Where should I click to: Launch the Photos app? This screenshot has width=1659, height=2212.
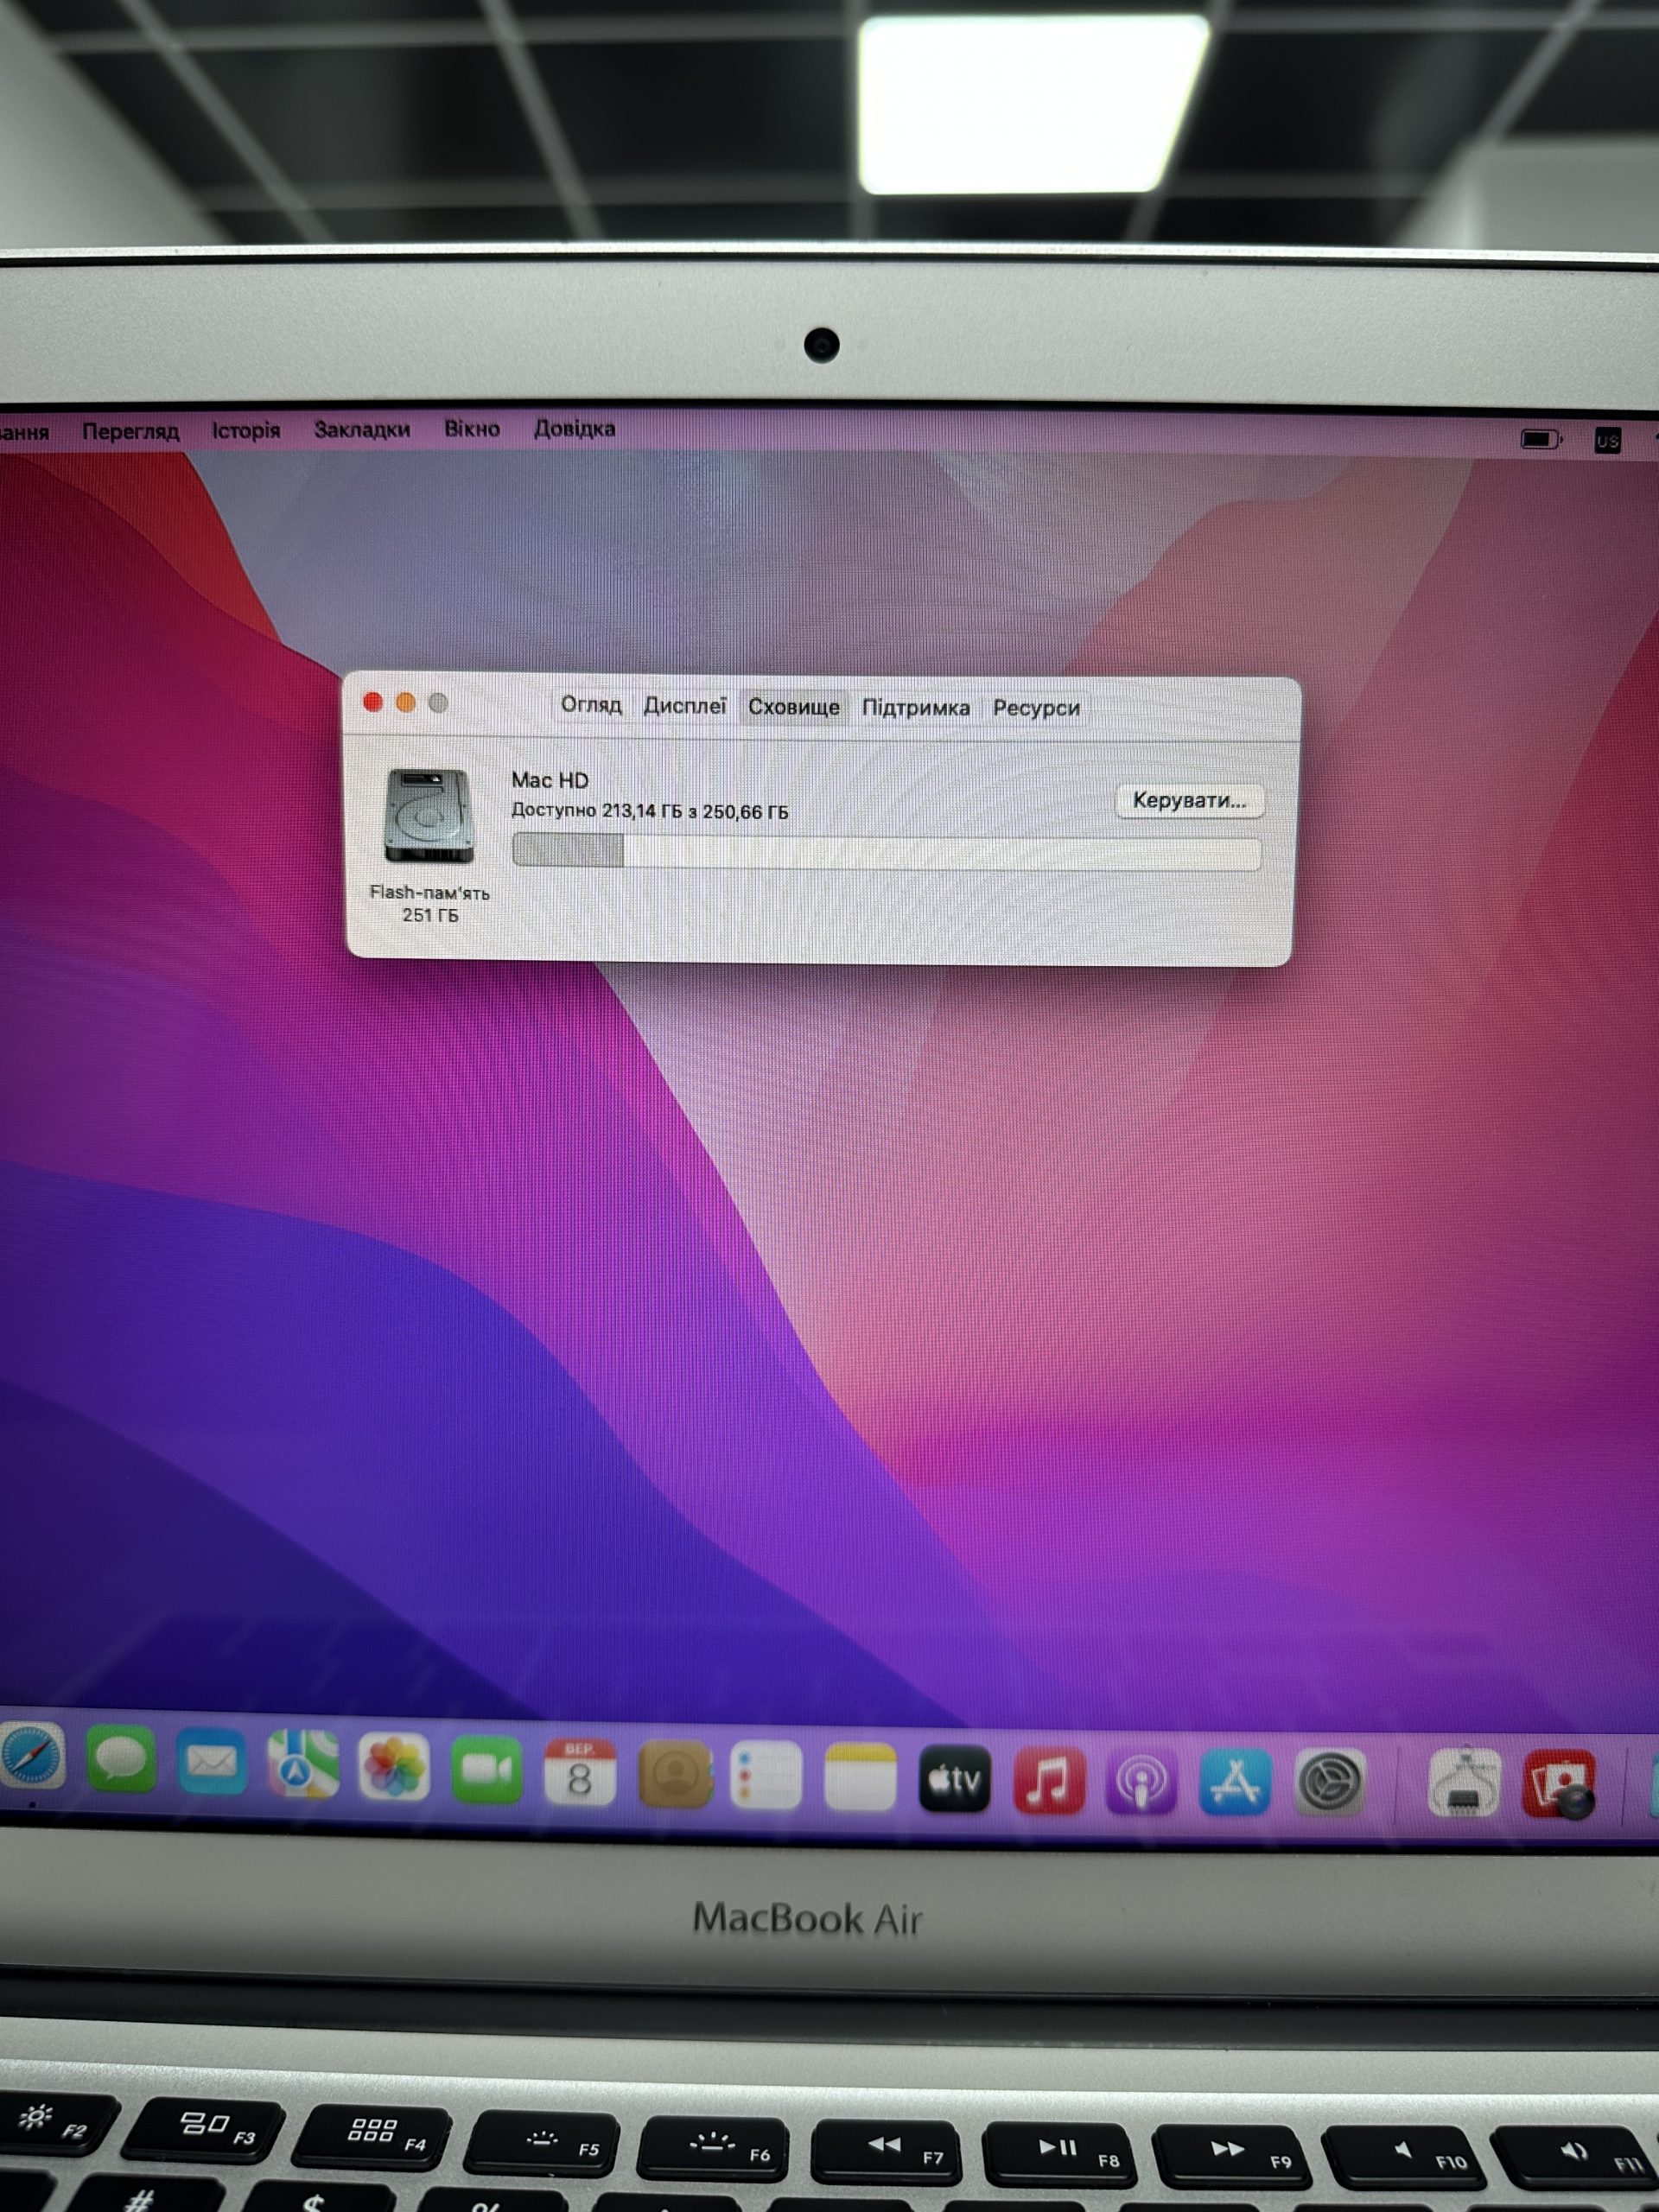[394, 1767]
